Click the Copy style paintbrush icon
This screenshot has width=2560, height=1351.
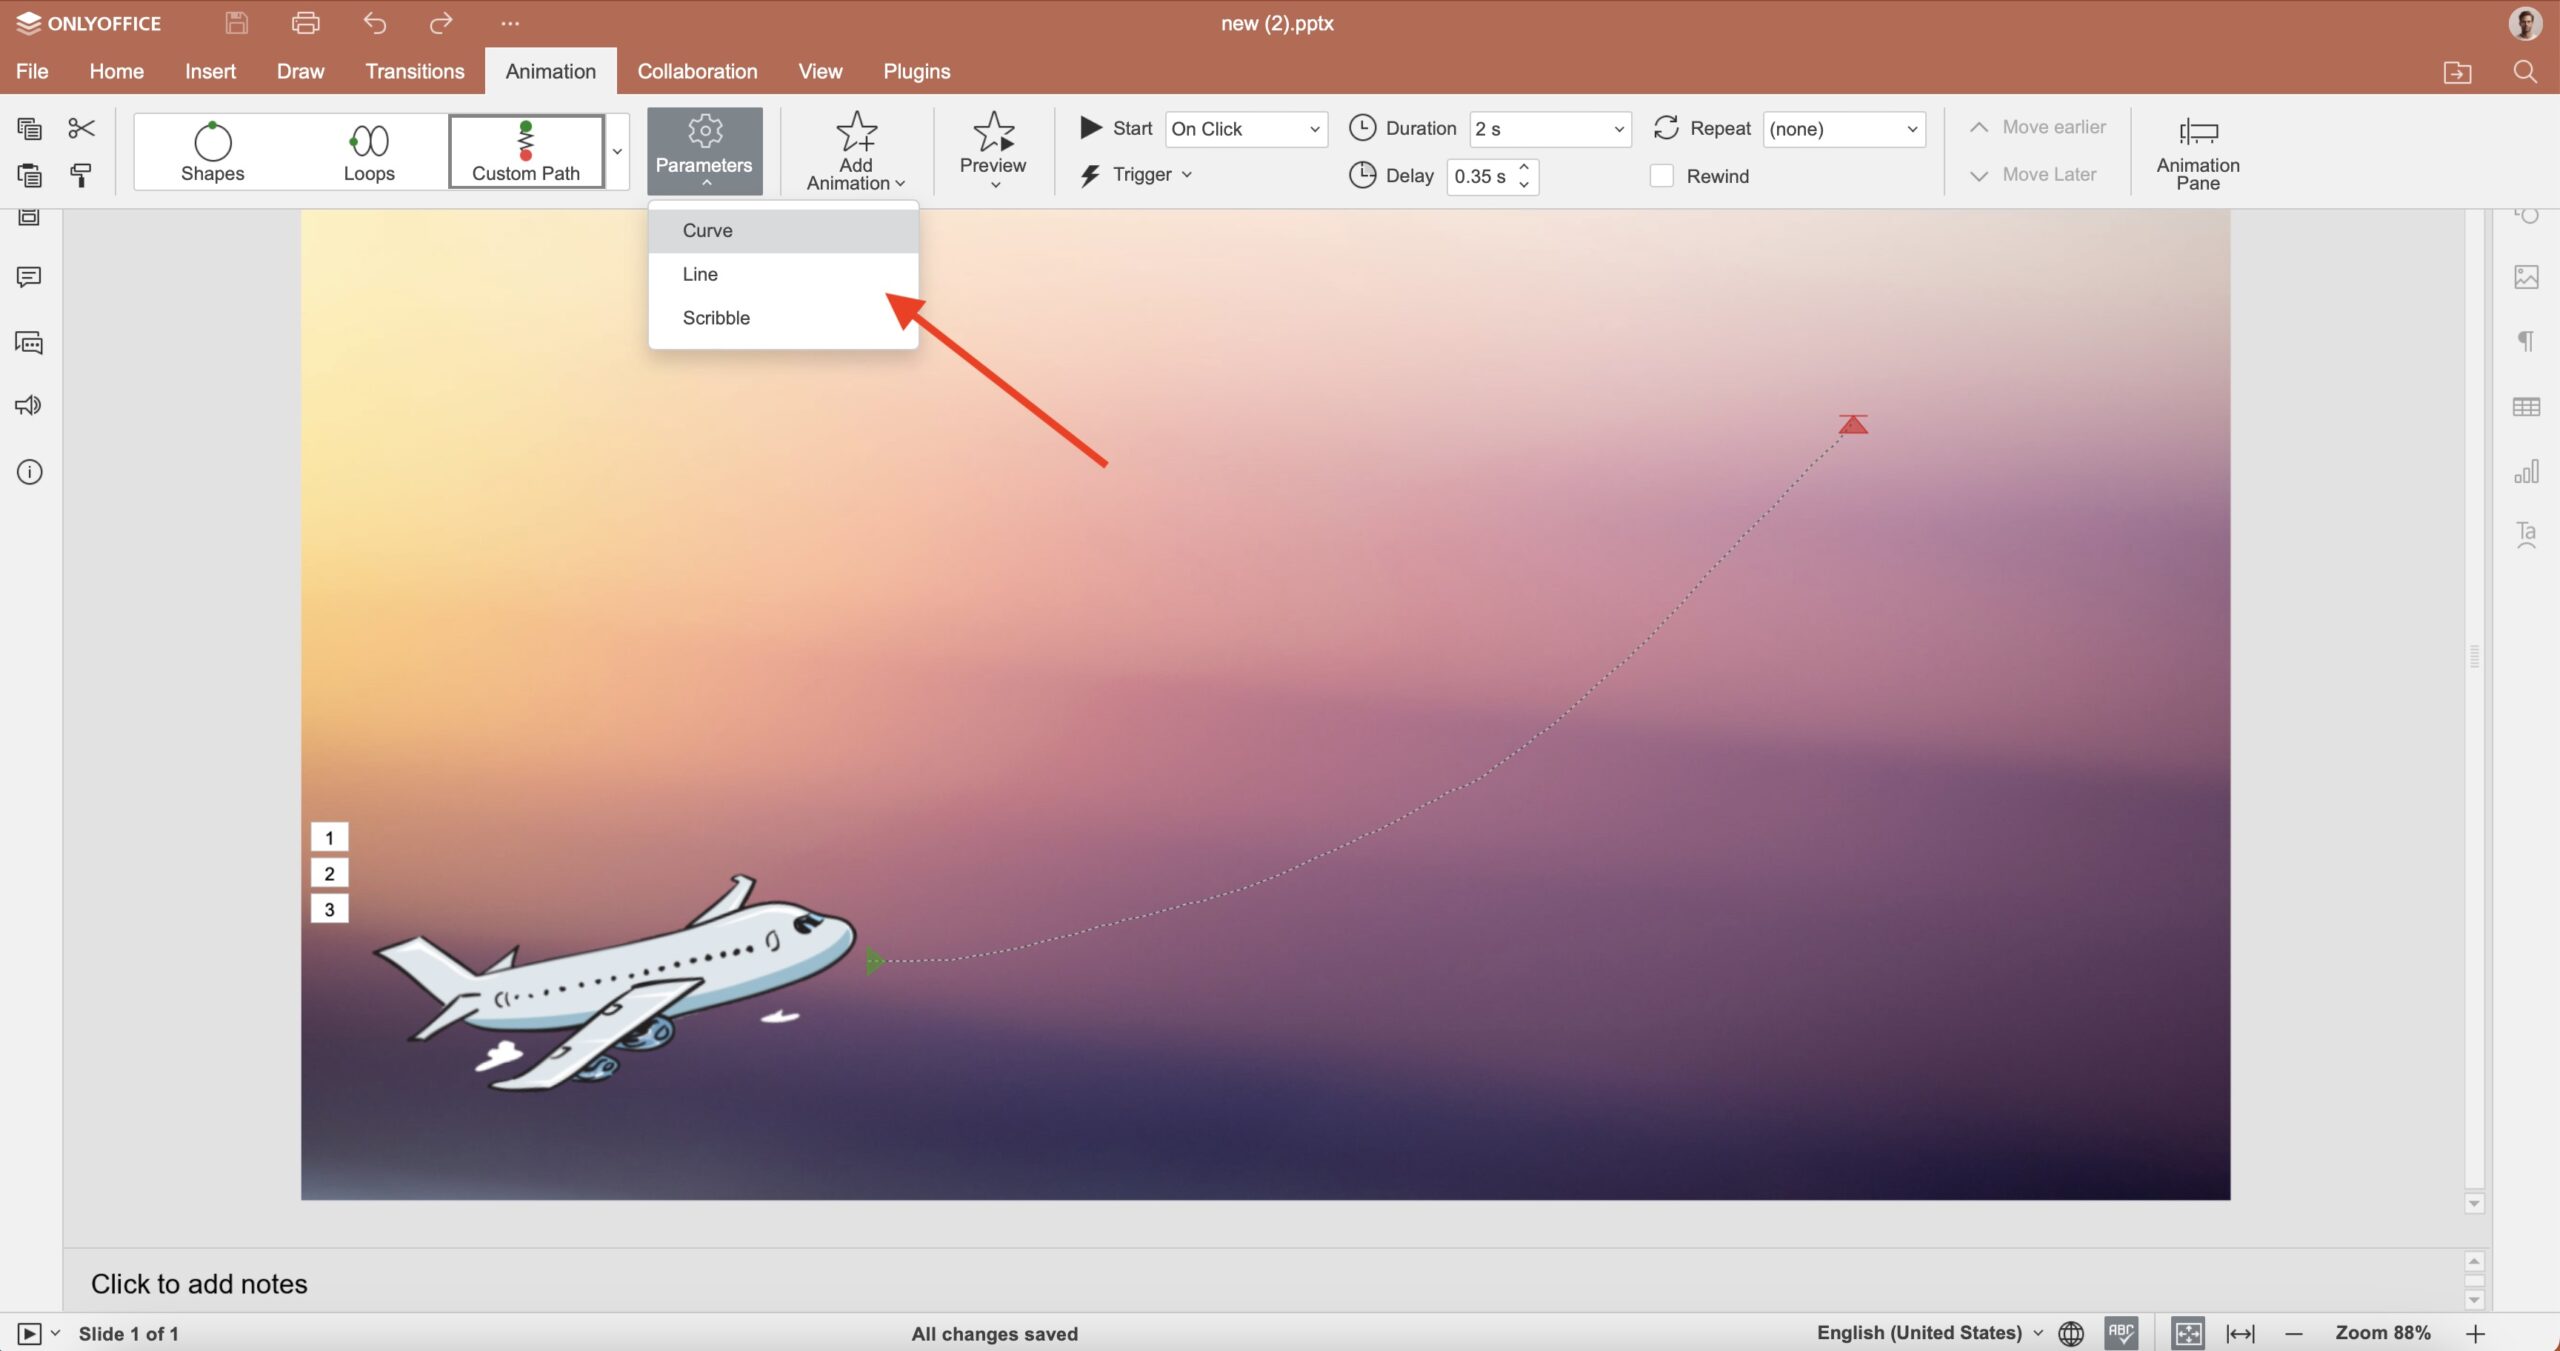(x=81, y=175)
